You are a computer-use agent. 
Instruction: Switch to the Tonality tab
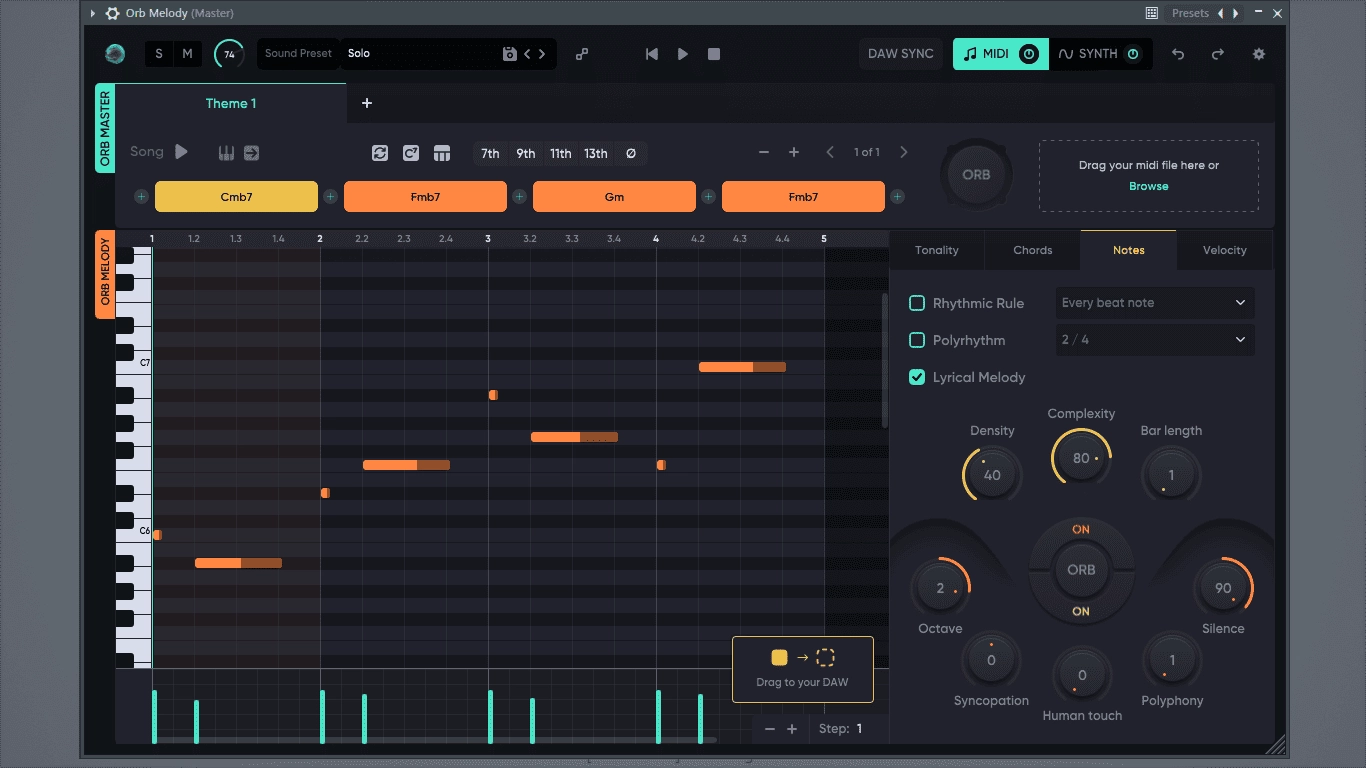pos(937,250)
